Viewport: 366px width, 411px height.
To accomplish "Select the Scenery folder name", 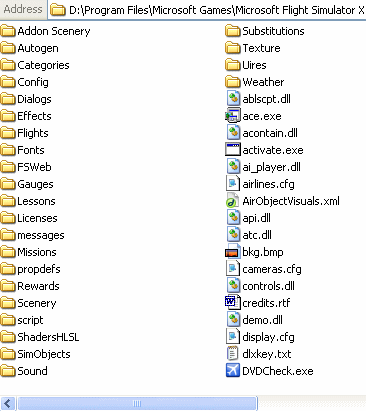I will click(37, 303).
